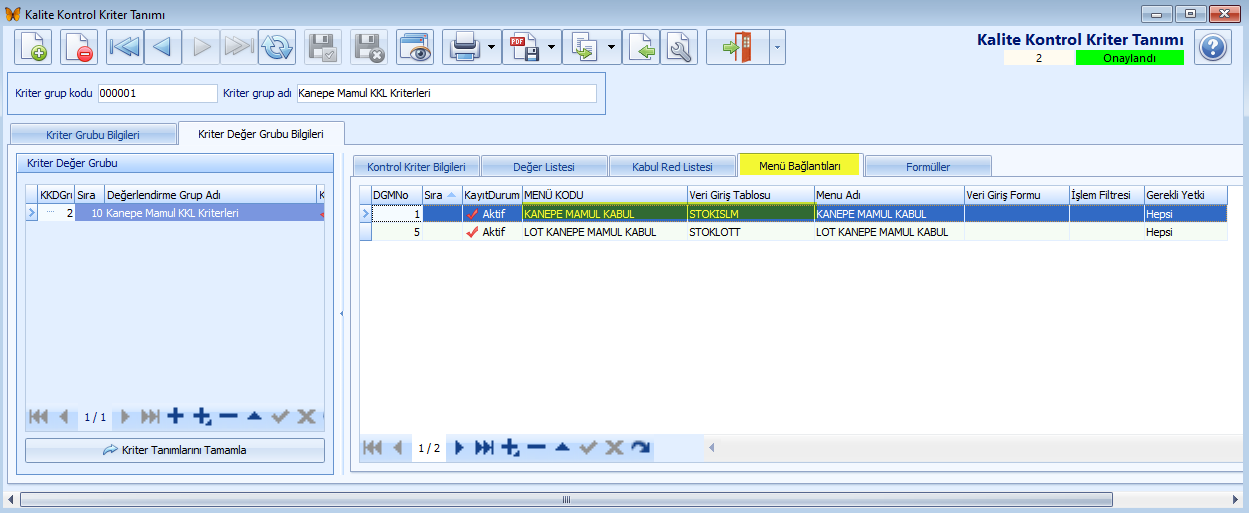Click the delete record icon with red minus
The width and height of the screenshot is (1249, 513).
tap(79, 47)
